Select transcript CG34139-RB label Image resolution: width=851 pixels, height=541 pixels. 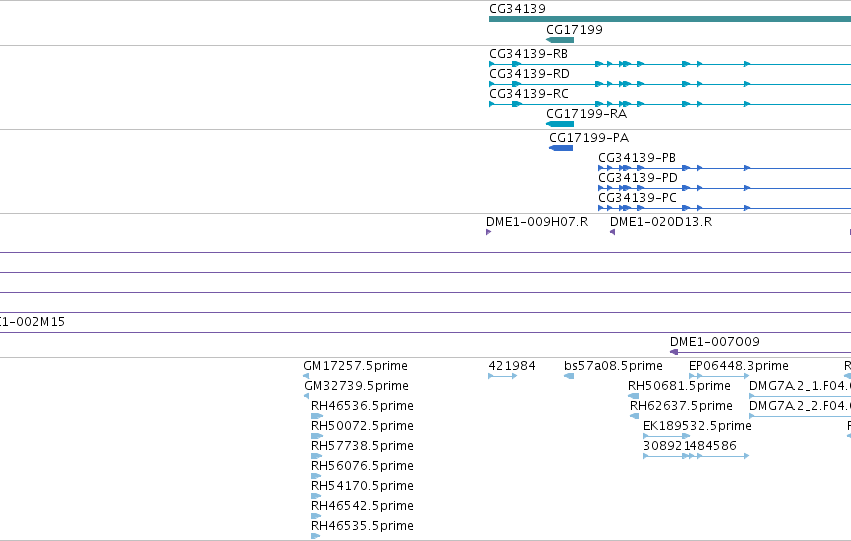(x=529, y=54)
